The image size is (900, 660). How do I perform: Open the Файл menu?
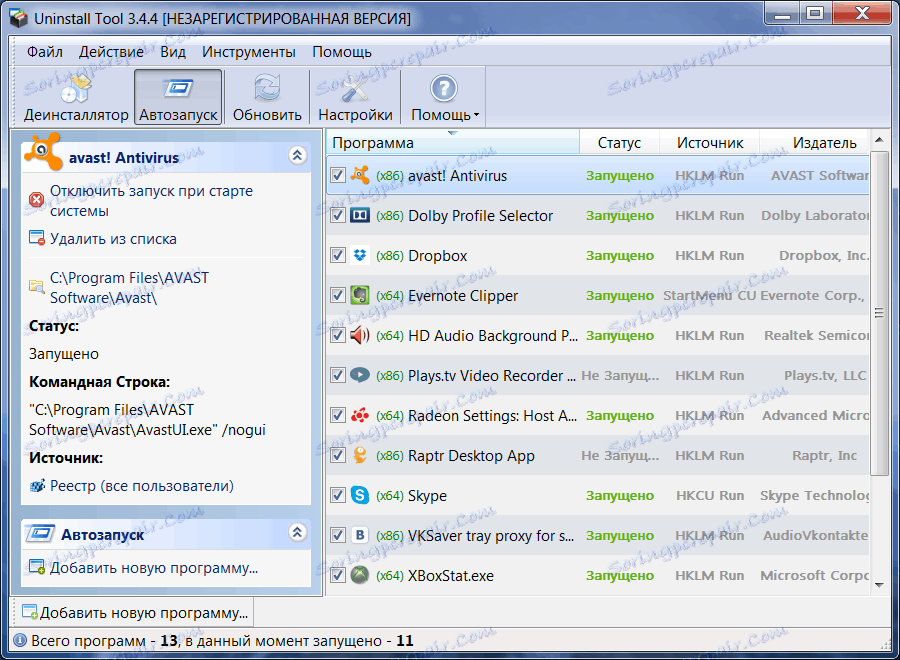click(x=45, y=52)
